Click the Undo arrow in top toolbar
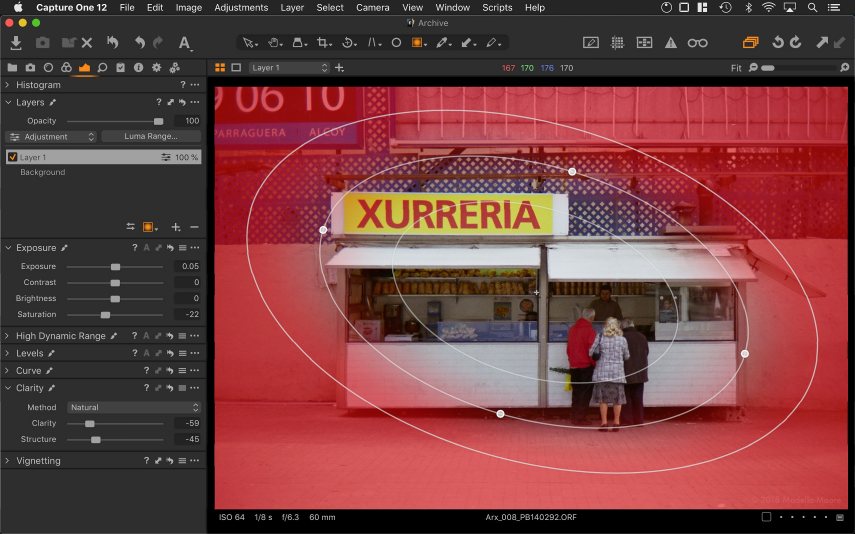This screenshot has height=534, width=855. 140,43
